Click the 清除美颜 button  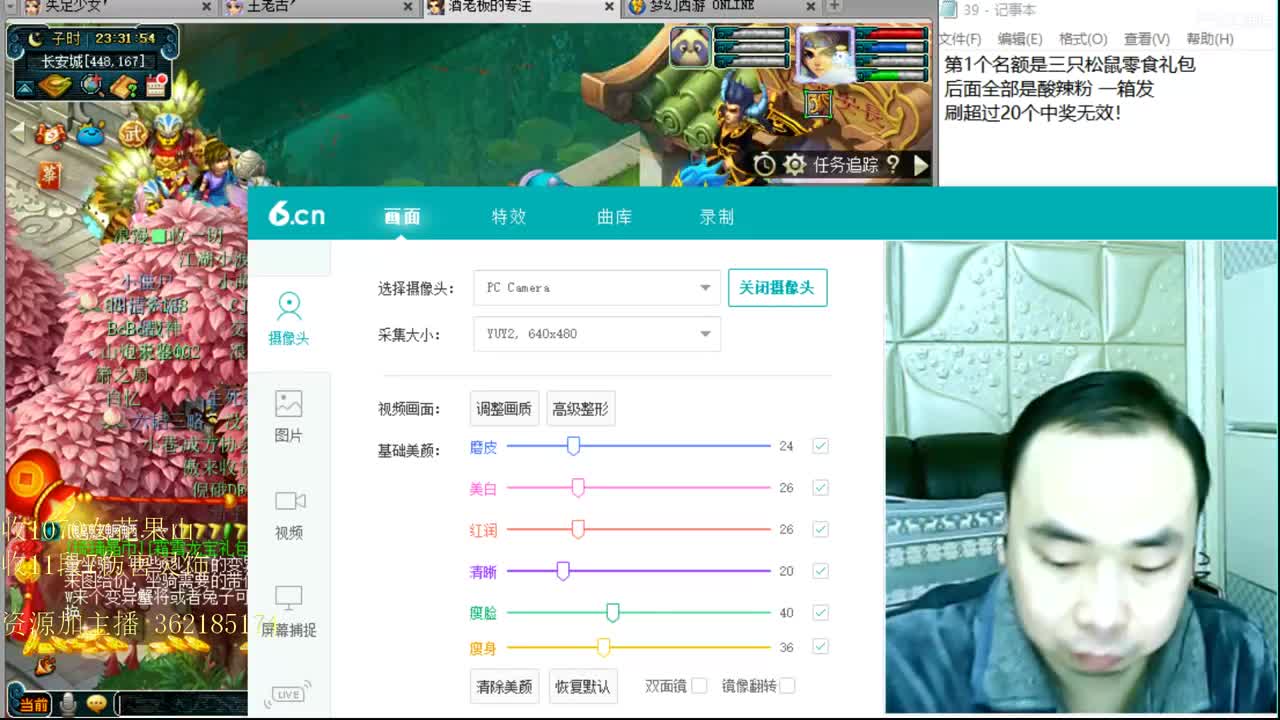click(x=504, y=687)
